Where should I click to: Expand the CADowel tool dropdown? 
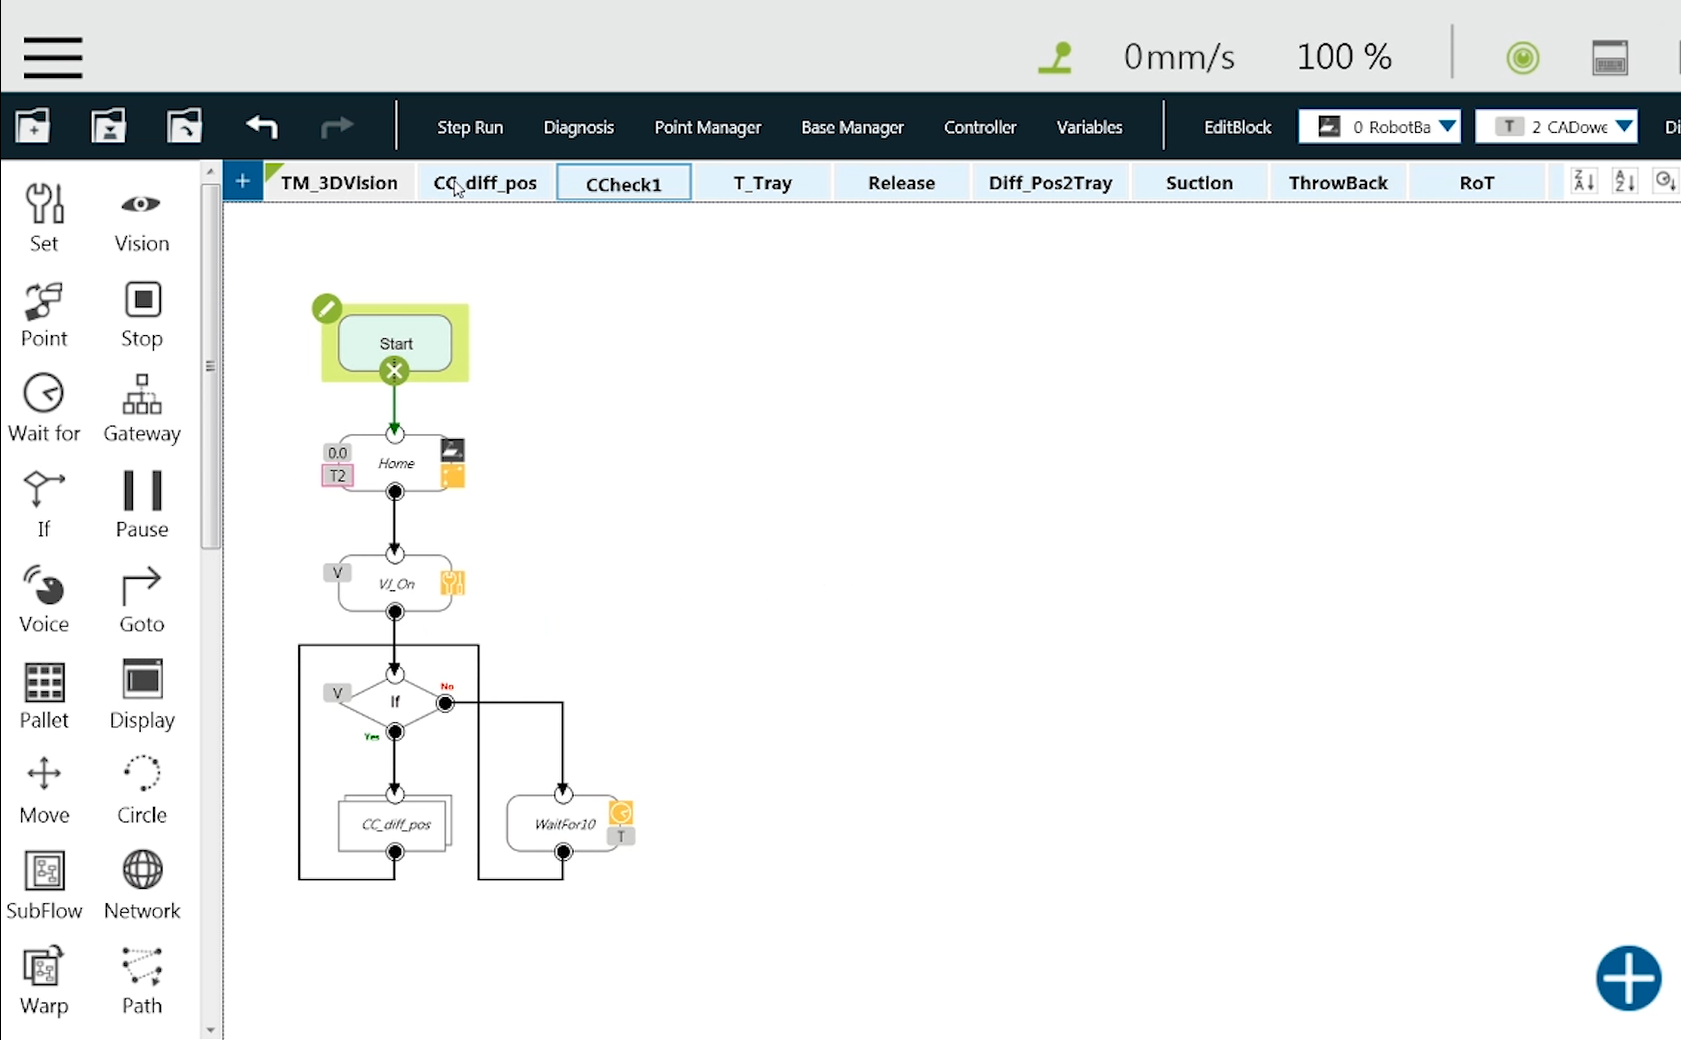point(1557,127)
